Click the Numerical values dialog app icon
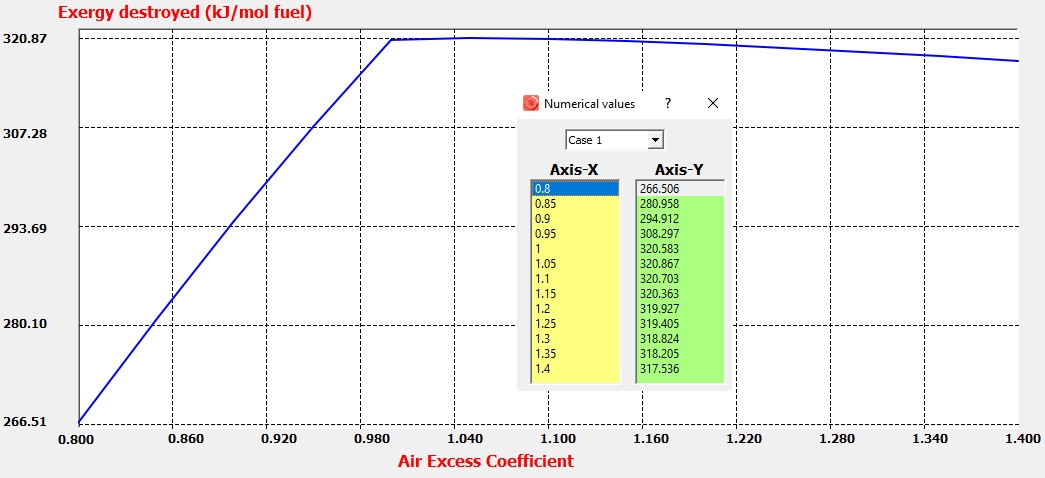 pyautogui.click(x=531, y=103)
